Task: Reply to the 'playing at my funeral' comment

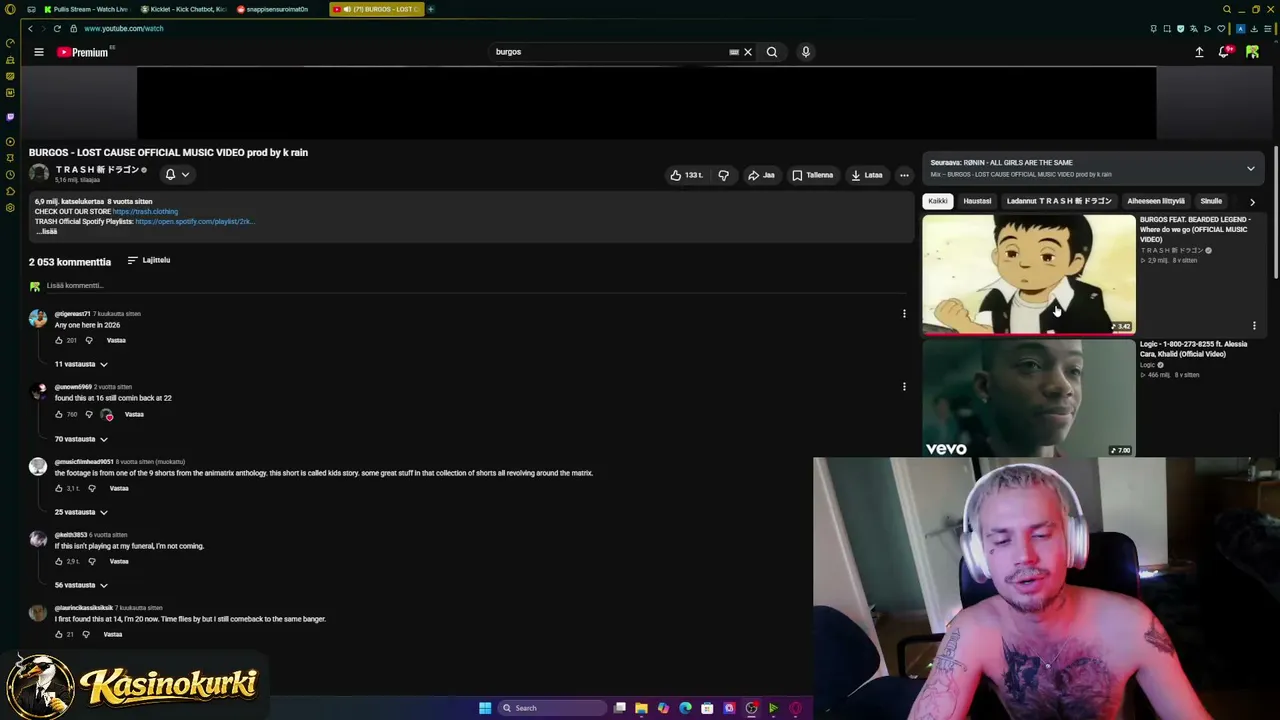Action: pos(119,561)
